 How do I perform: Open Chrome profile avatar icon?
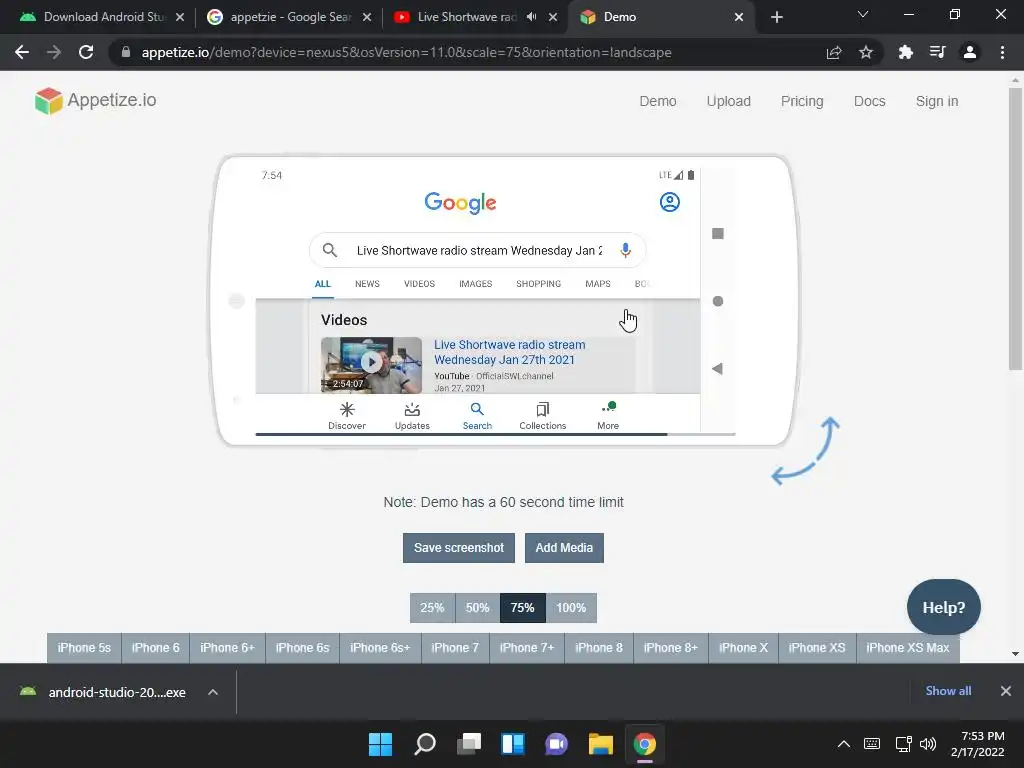(970, 52)
